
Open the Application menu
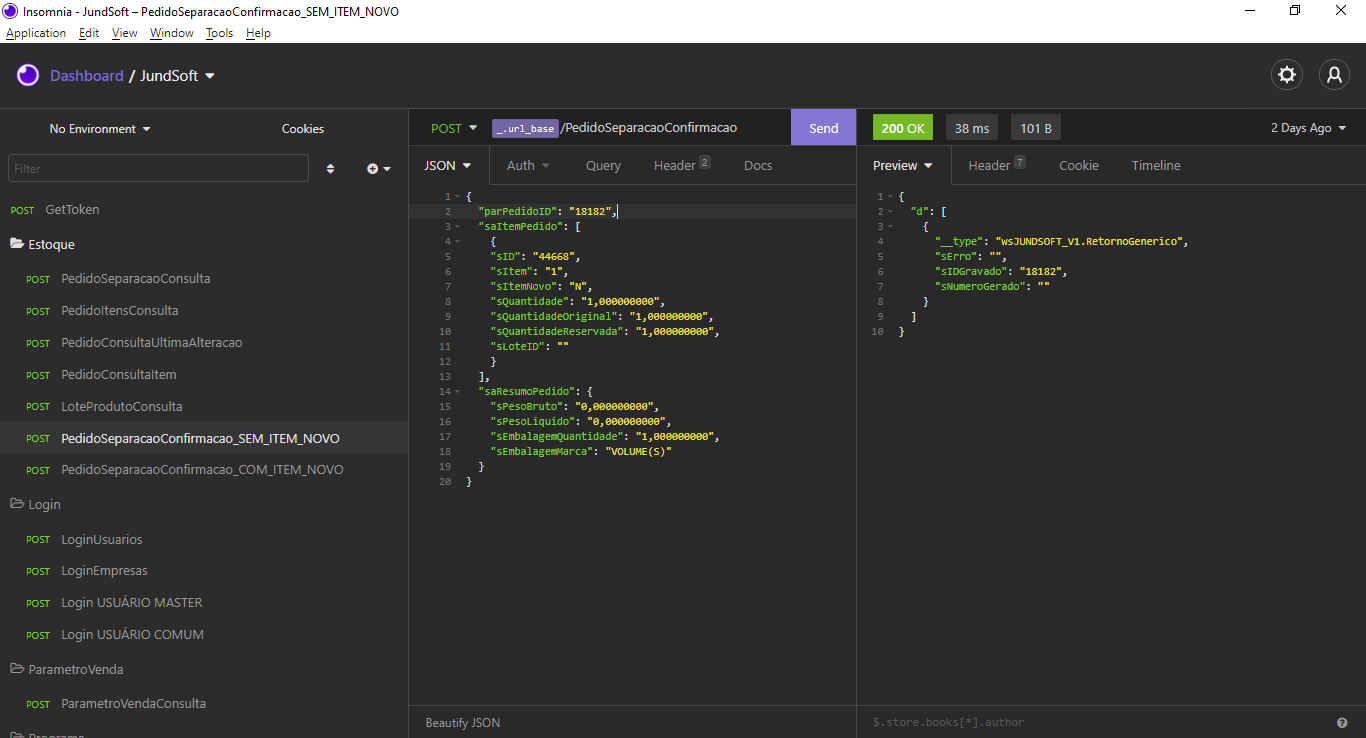pos(36,33)
